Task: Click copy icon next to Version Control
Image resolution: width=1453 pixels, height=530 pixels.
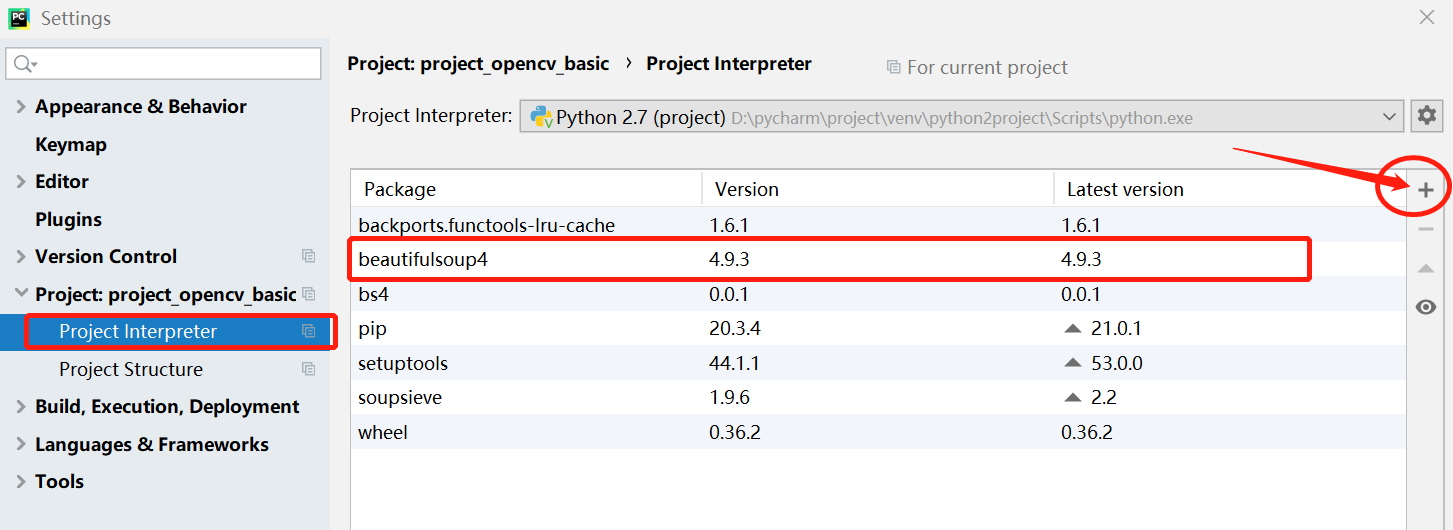Action: (x=309, y=257)
